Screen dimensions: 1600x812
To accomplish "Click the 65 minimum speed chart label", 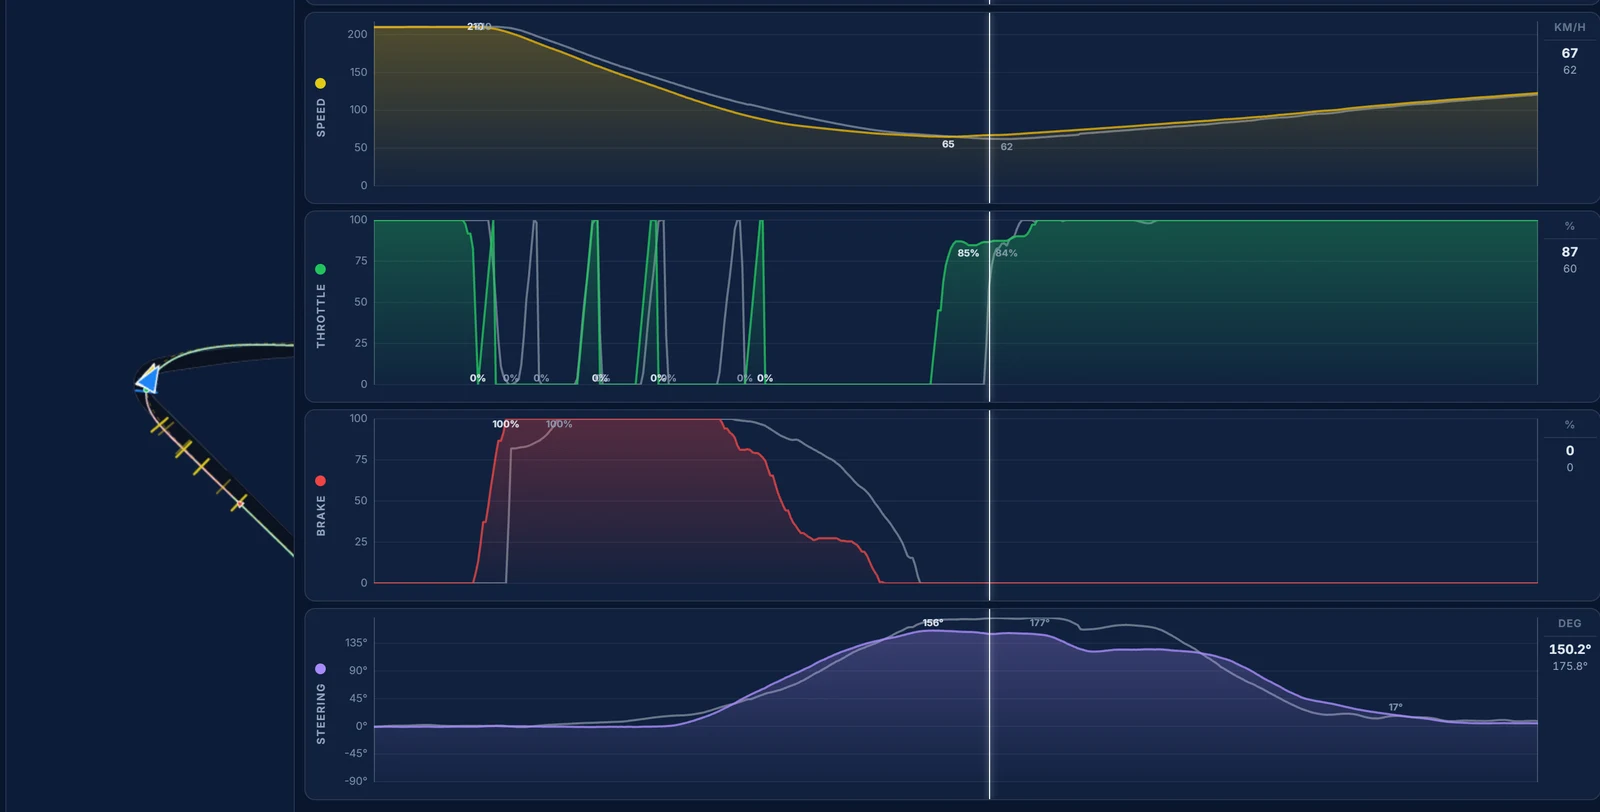I will (x=948, y=144).
